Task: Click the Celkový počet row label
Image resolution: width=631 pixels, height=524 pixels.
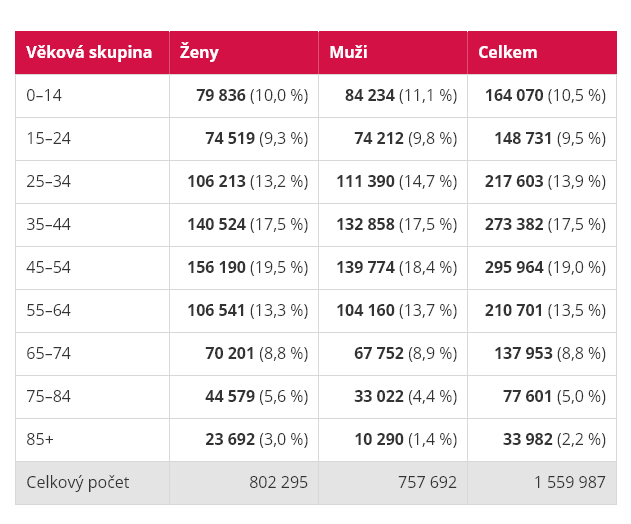Action: (78, 483)
